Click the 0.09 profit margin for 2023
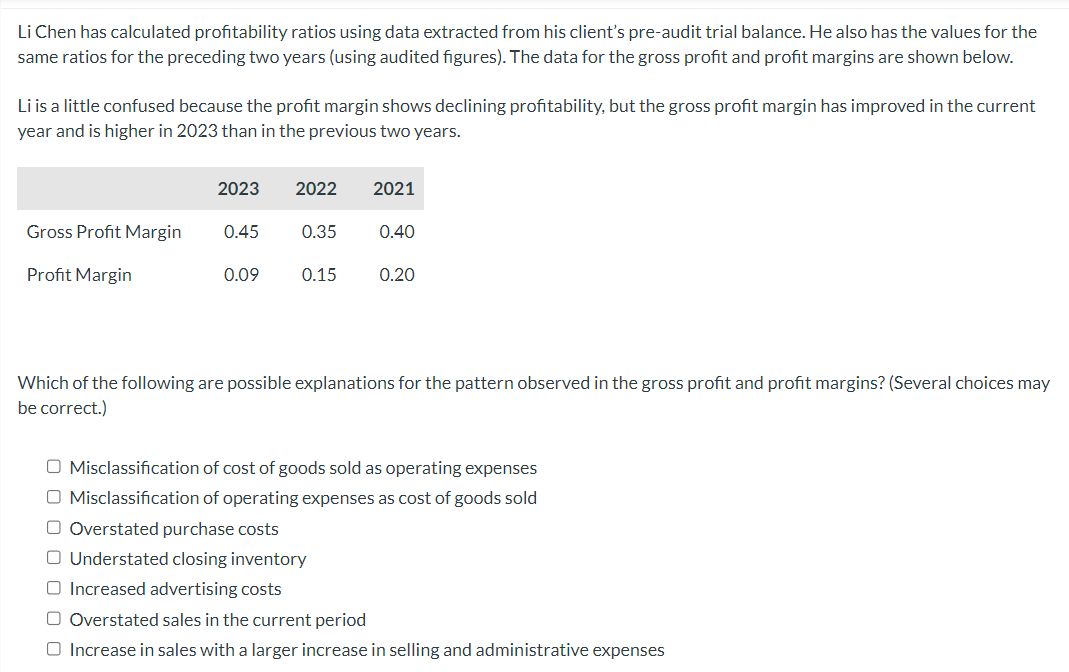The image size is (1069, 672). point(242,274)
